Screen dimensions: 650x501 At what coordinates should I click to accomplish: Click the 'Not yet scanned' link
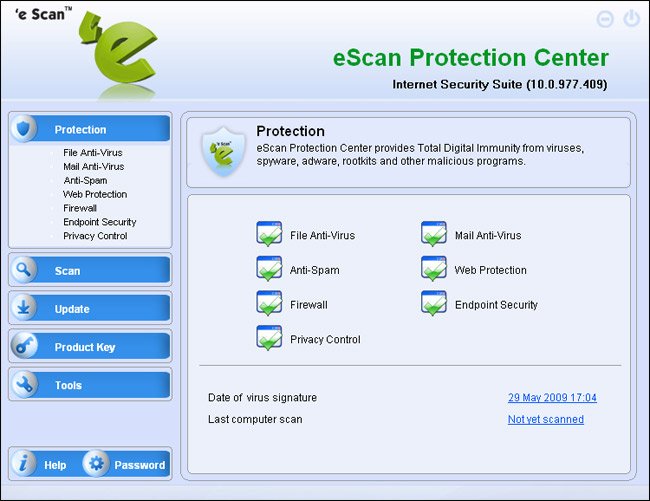click(546, 419)
